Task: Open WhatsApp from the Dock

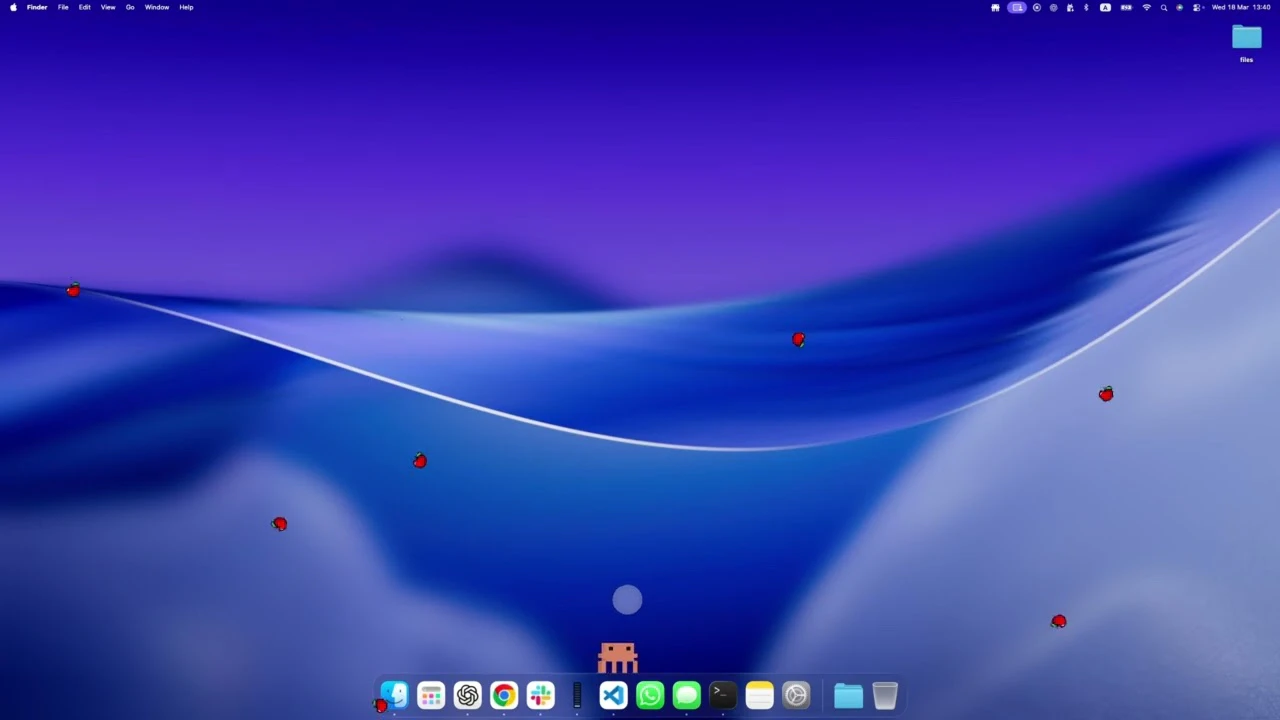Action: tap(650, 695)
